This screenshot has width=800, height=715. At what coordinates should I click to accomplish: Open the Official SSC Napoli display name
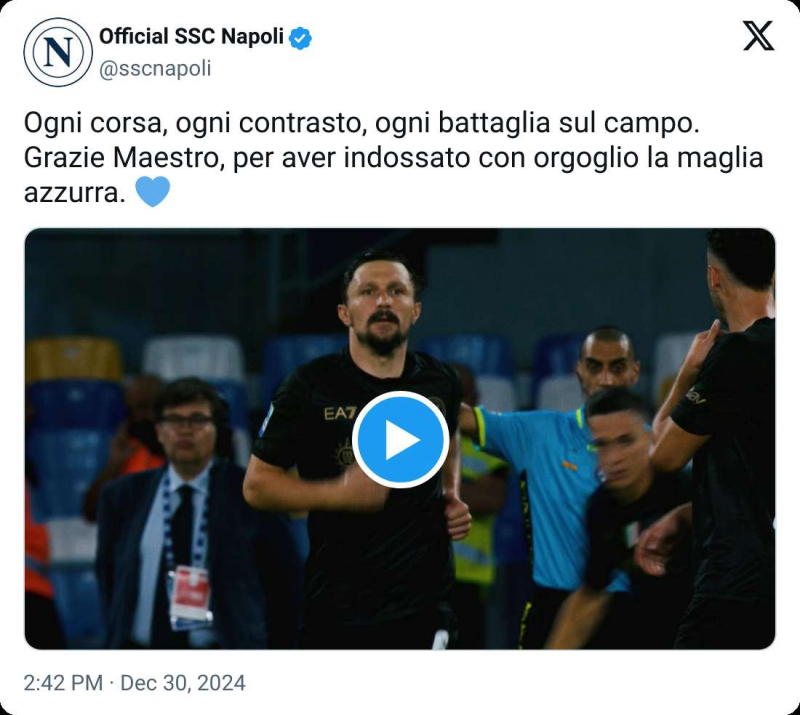[191, 37]
